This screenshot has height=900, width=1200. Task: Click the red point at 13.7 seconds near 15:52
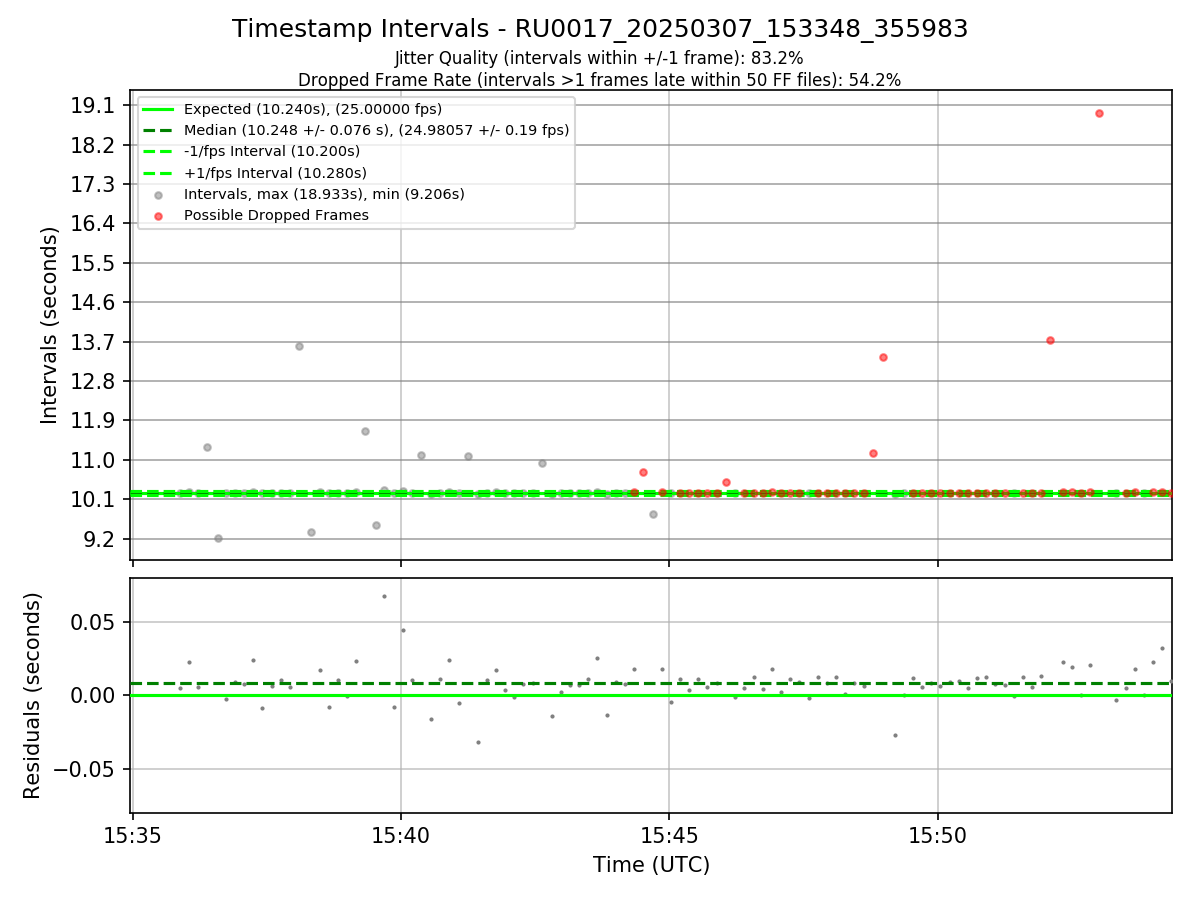(1050, 340)
